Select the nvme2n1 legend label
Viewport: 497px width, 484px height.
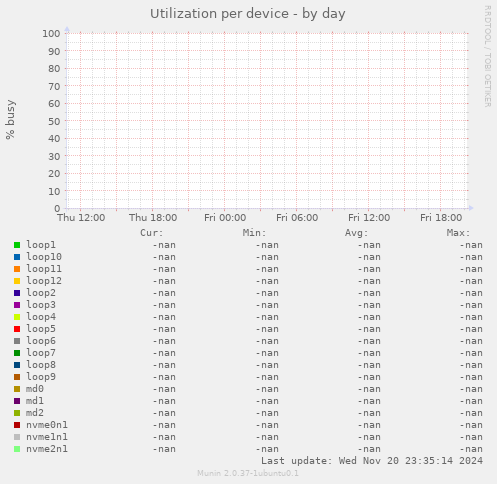point(47,449)
